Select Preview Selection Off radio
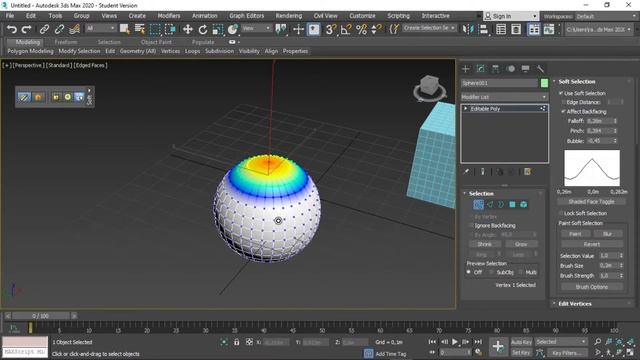The width and height of the screenshot is (640, 360). (469, 272)
